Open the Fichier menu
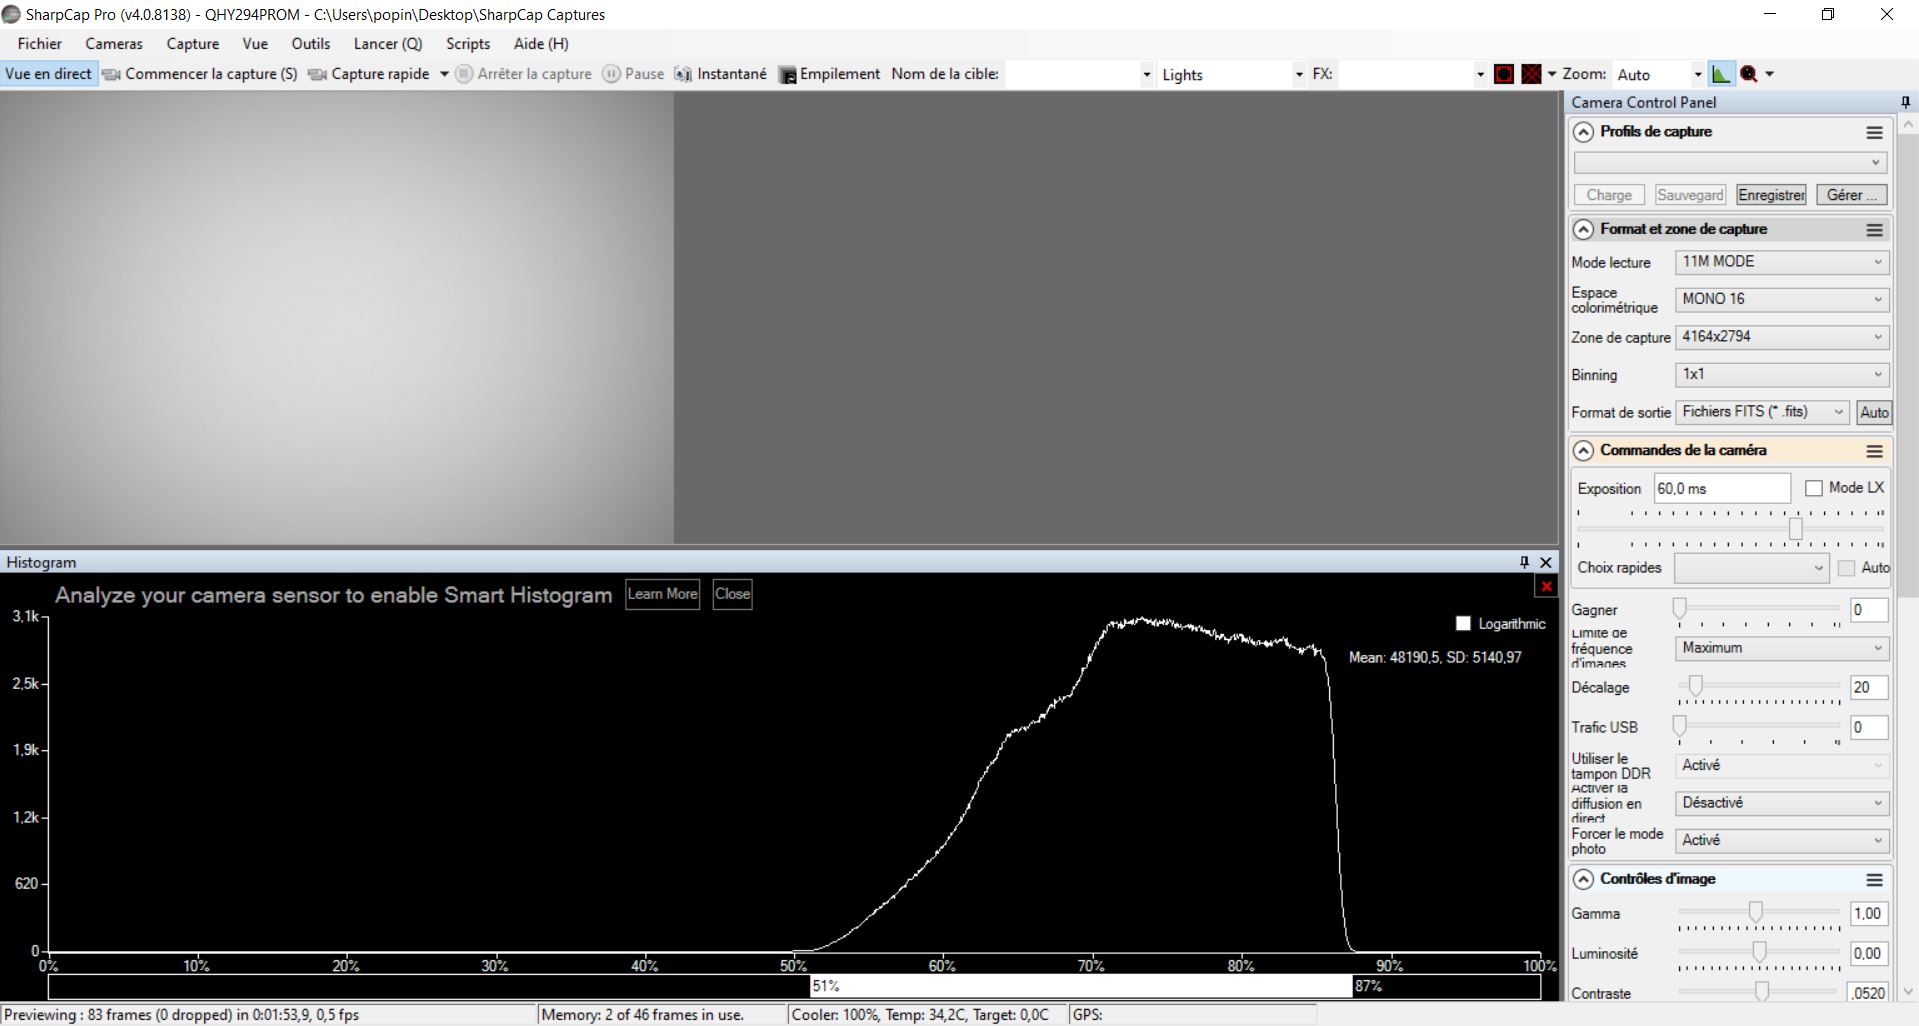The width and height of the screenshot is (1919, 1026). (40, 44)
